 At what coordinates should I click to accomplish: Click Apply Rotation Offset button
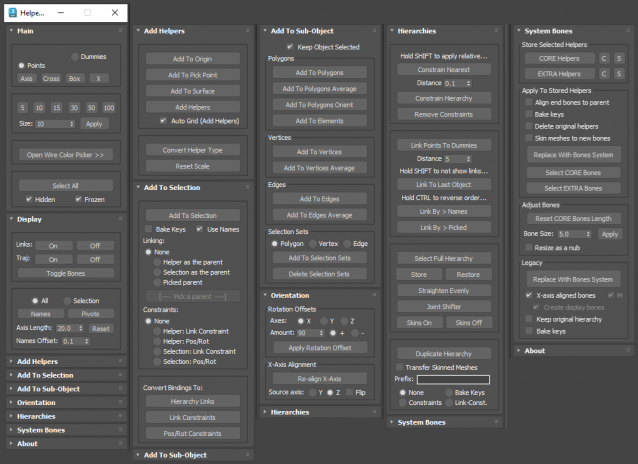320,348
